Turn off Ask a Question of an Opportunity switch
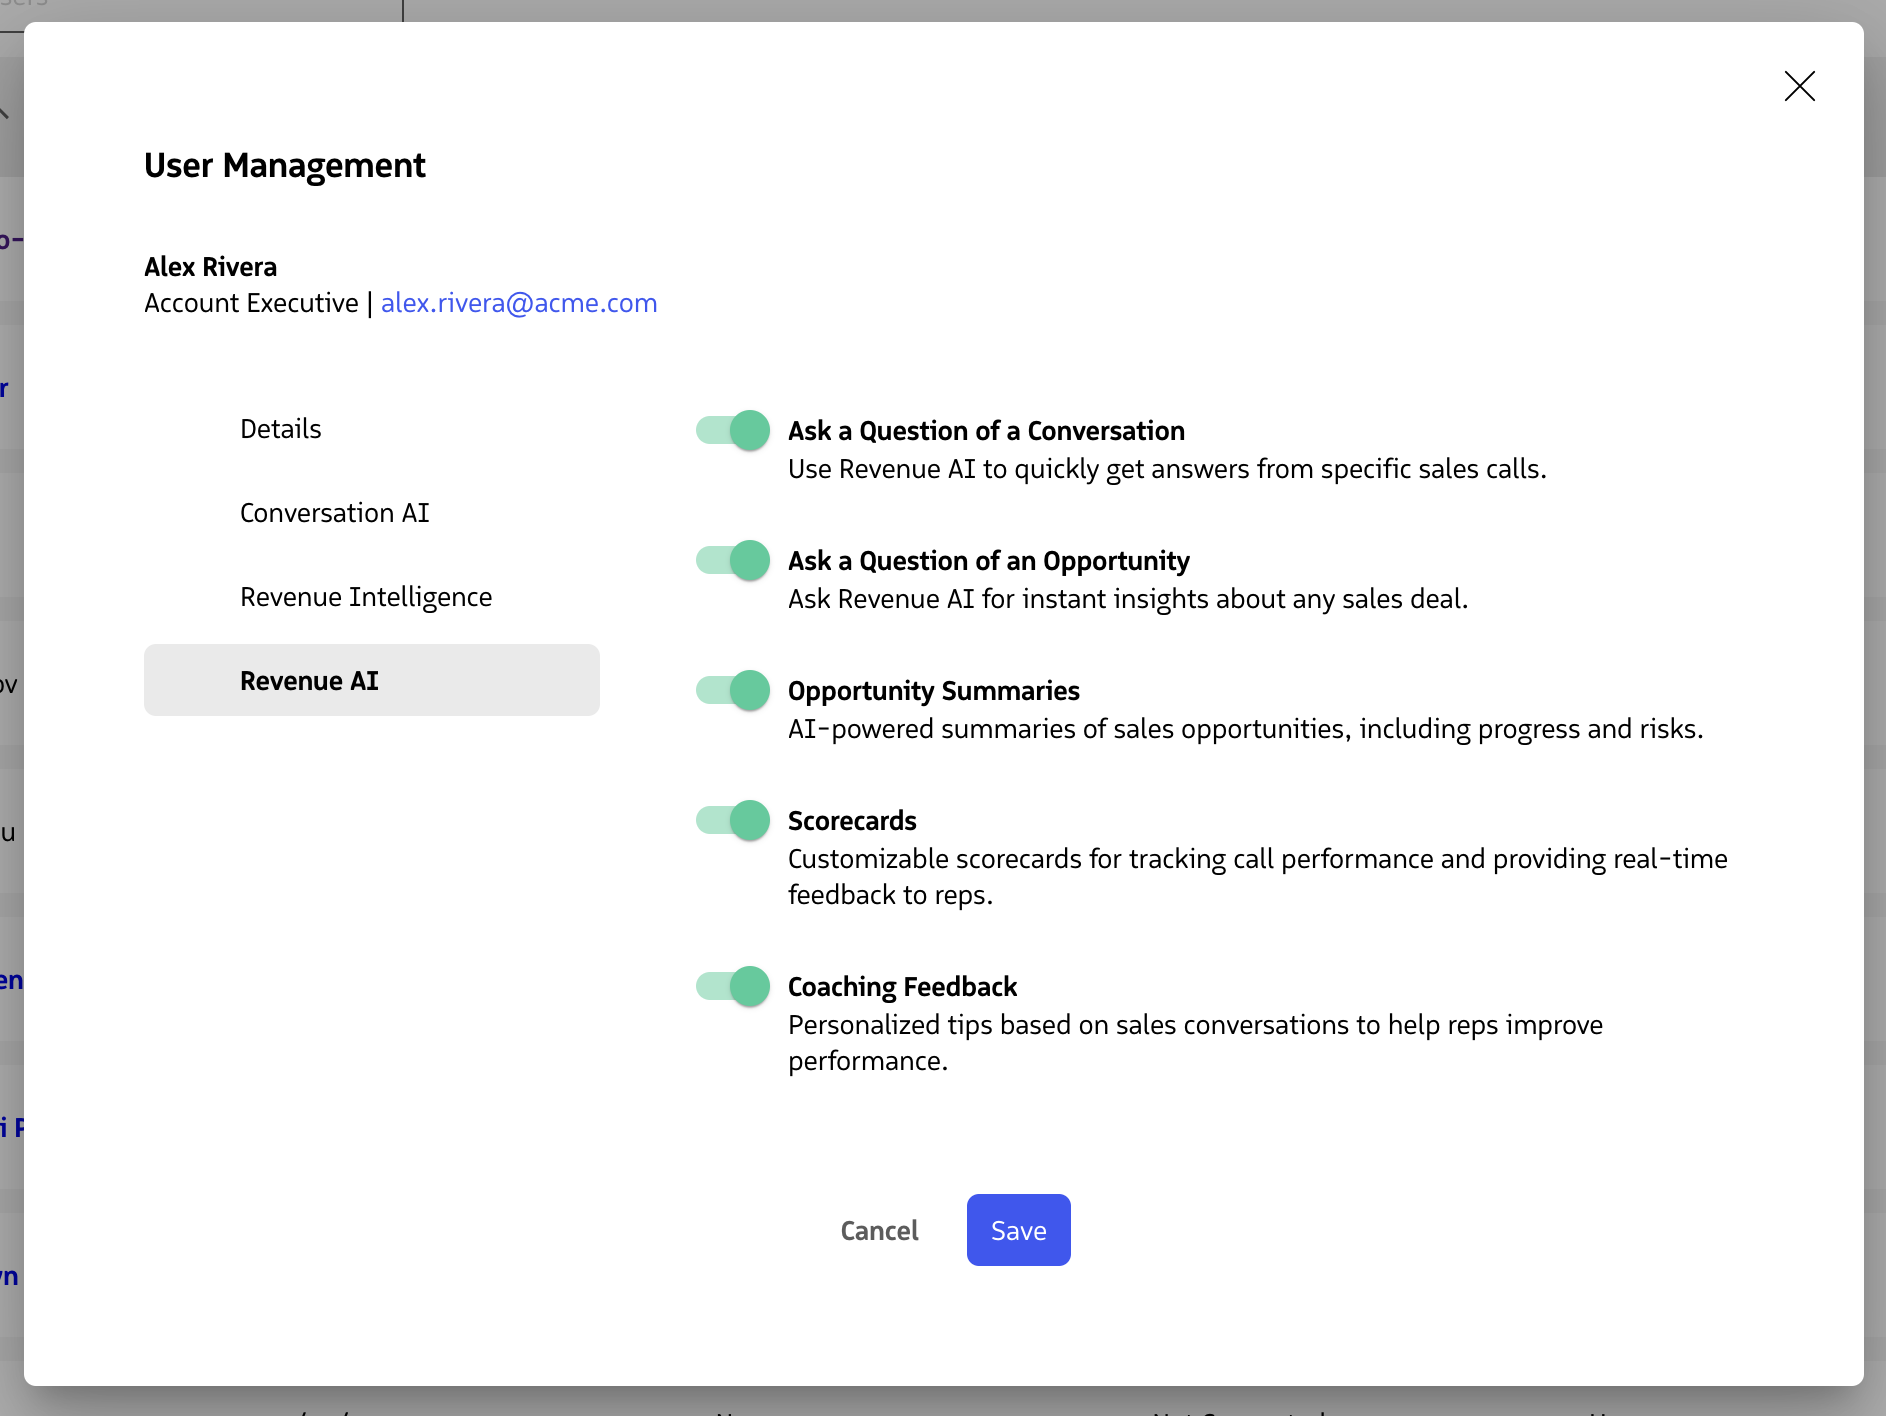Viewport: 1886px width, 1416px height. tap(733, 561)
